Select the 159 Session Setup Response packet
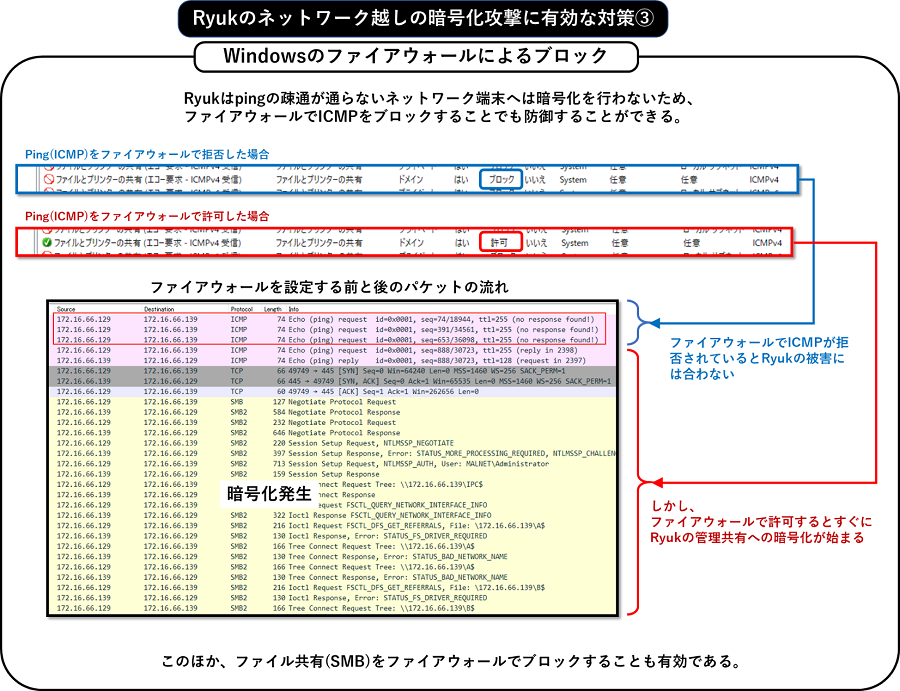900x691 pixels. tap(333, 474)
